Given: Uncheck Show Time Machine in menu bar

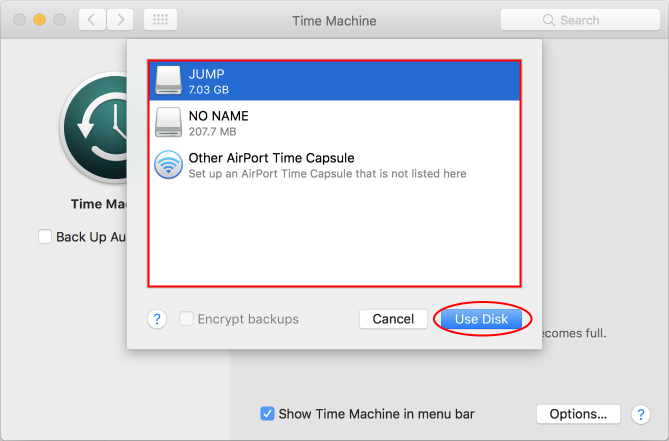Looking at the screenshot, I should (267, 414).
